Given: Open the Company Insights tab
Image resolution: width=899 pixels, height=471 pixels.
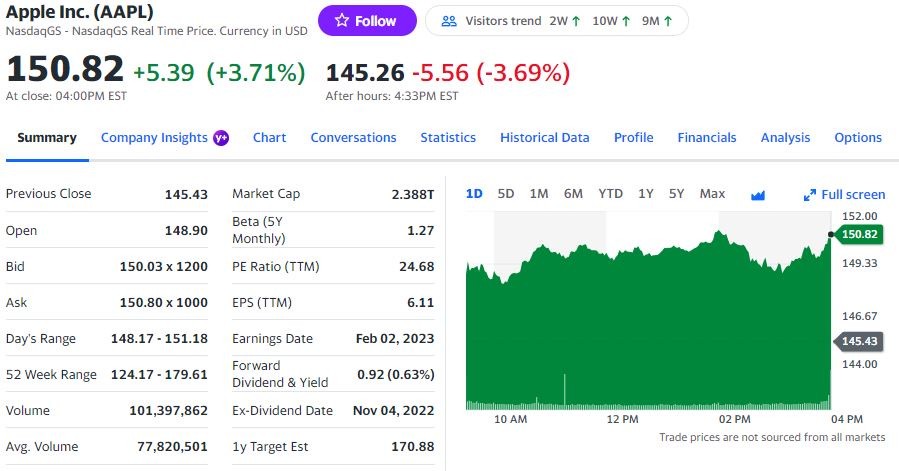Looking at the screenshot, I should click(154, 138).
